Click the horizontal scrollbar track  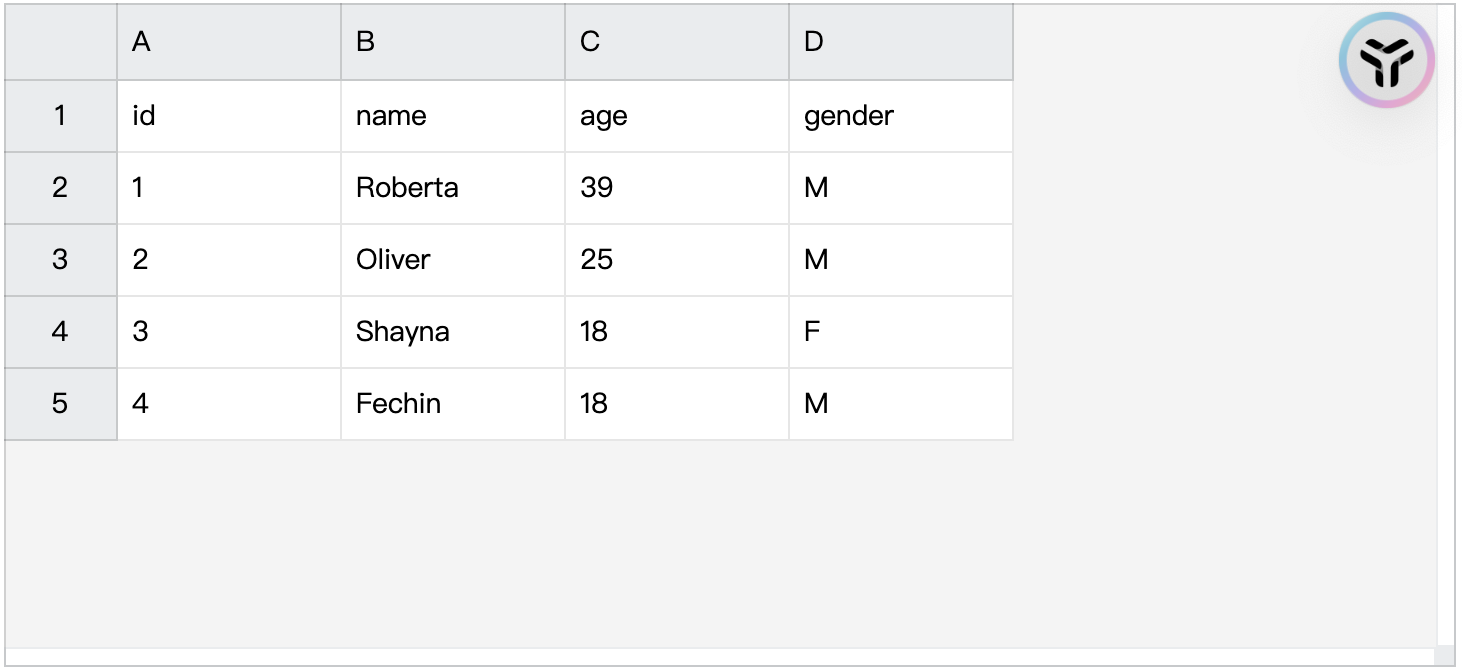(720, 657)
